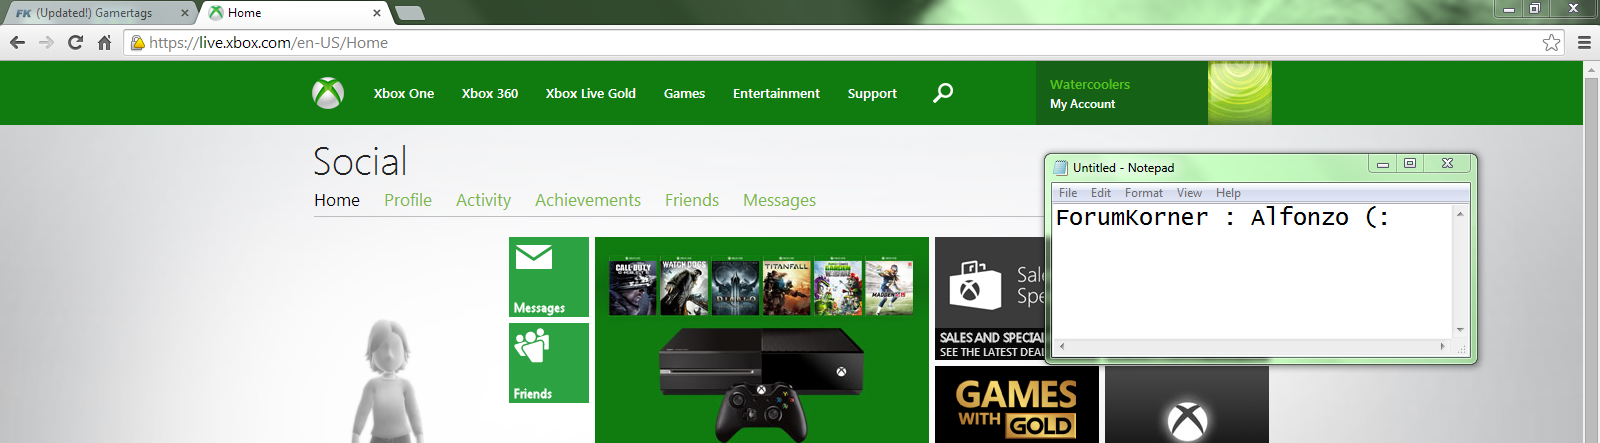Open a new browser tab
Viewport: 1600px width, 443px height.
click(410, 13)
